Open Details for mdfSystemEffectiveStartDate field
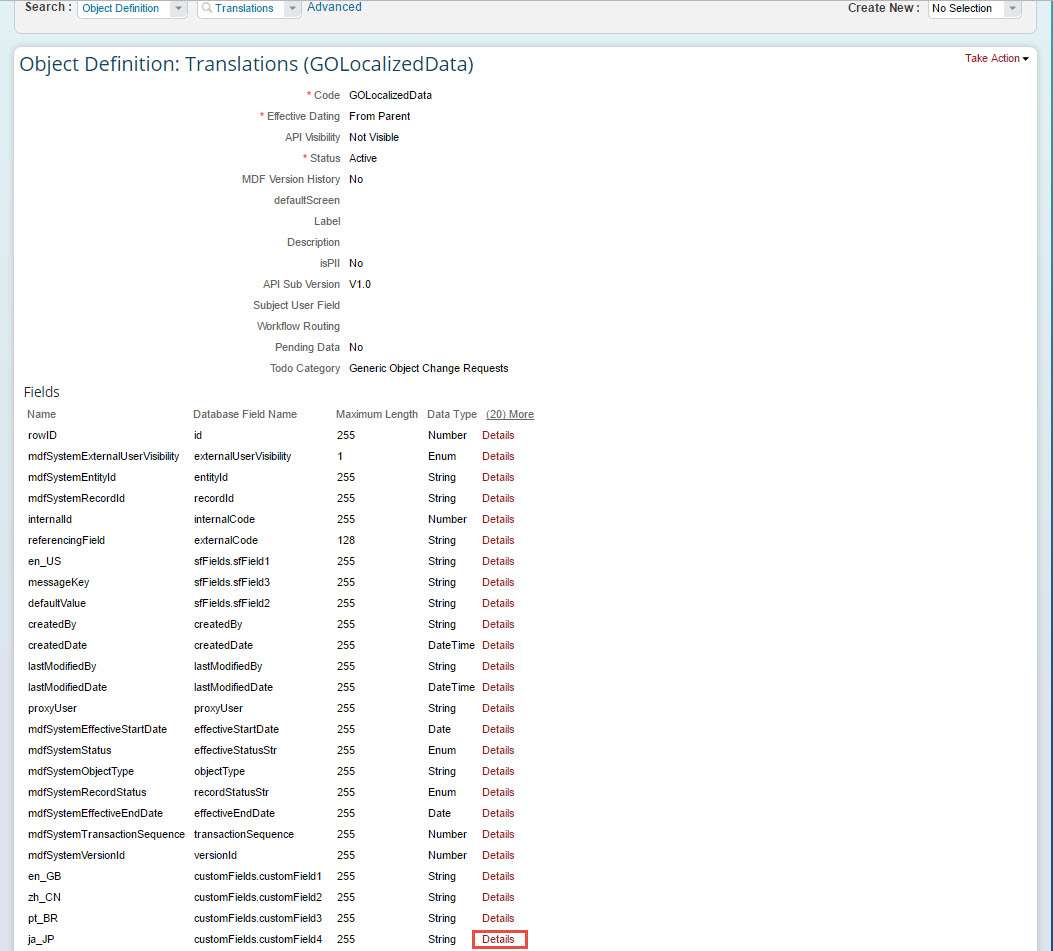 [x=498, y=729]
